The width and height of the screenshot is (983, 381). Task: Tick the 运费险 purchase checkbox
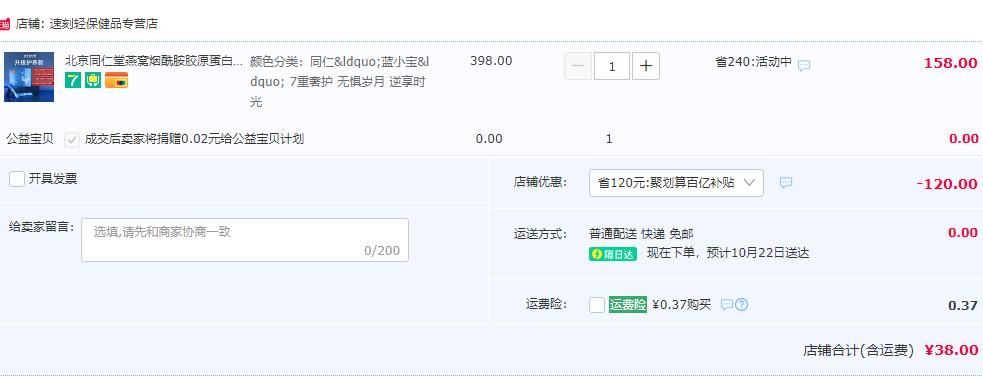(597, 305)
